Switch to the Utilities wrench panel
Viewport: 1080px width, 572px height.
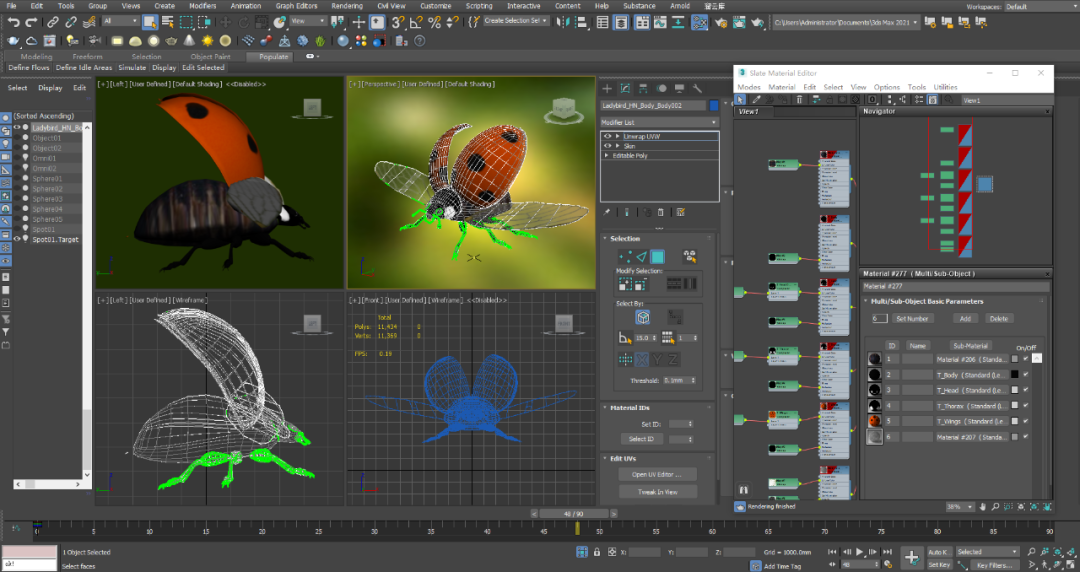coord(697,89)
